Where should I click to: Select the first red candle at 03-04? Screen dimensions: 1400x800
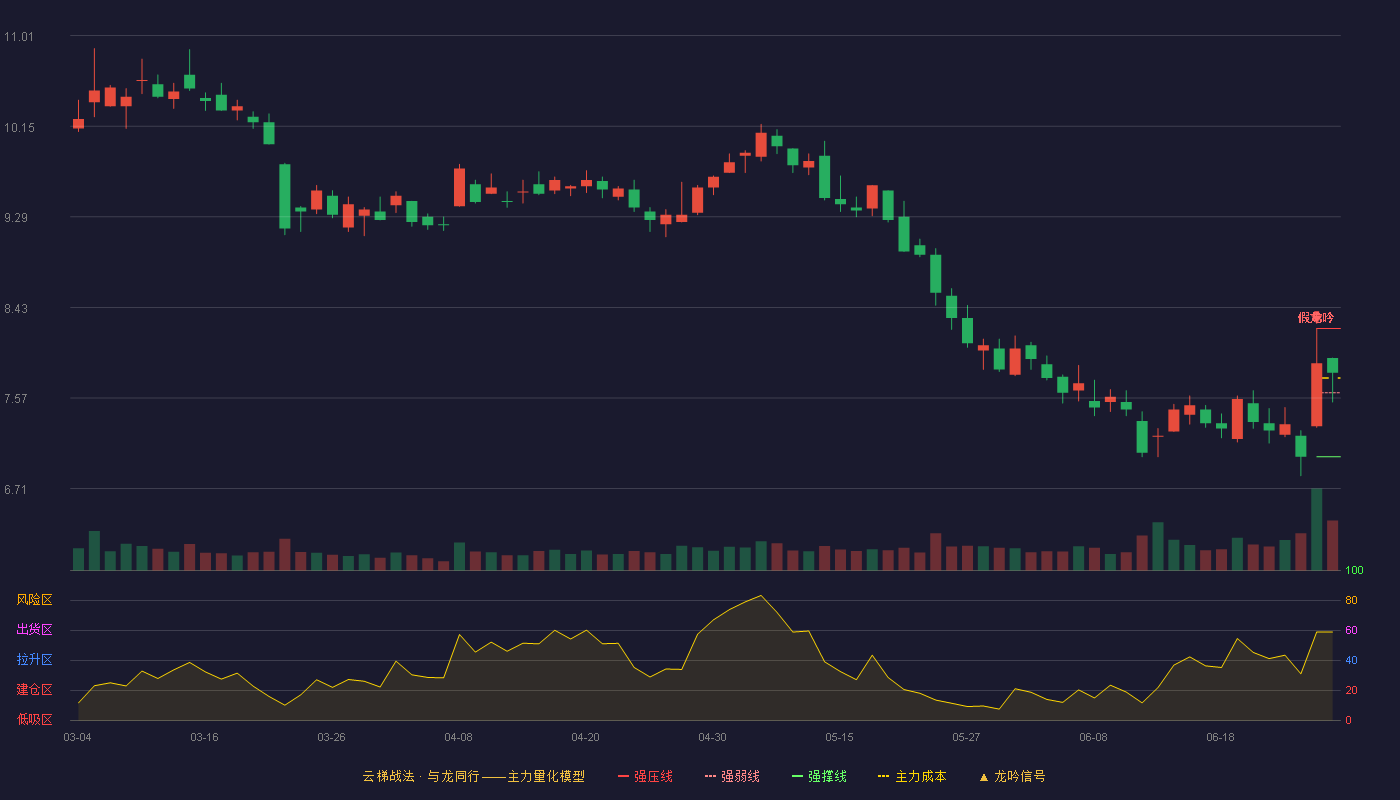(x=78, y=124)
